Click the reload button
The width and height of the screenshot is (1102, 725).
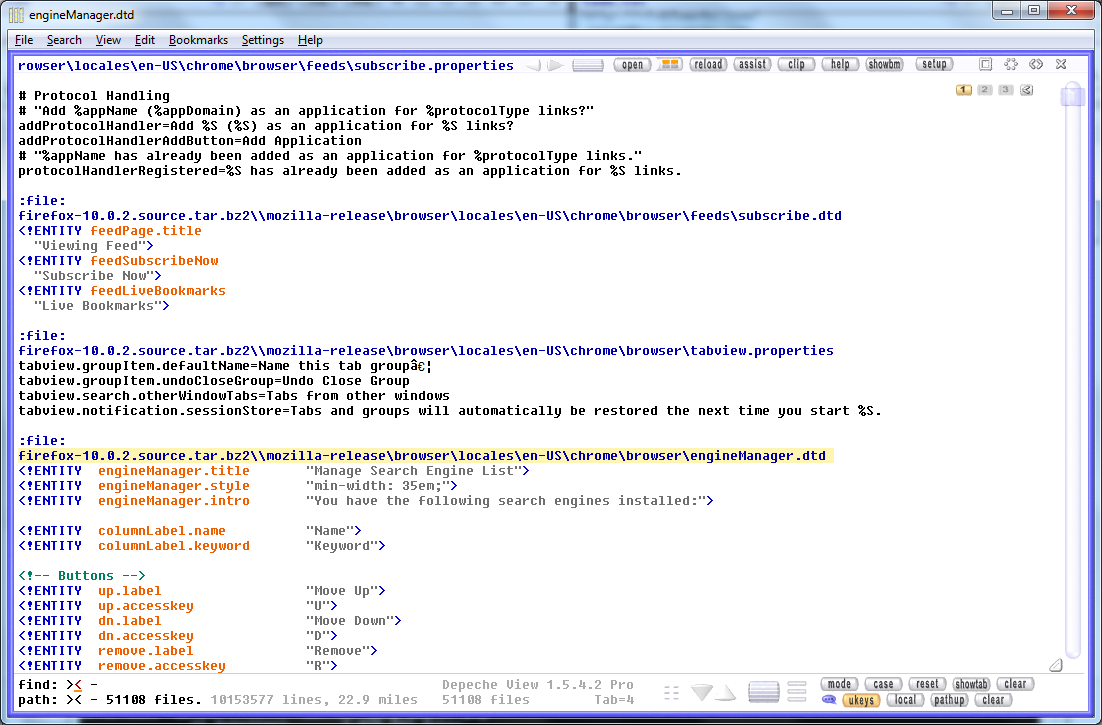coord(708,64)
